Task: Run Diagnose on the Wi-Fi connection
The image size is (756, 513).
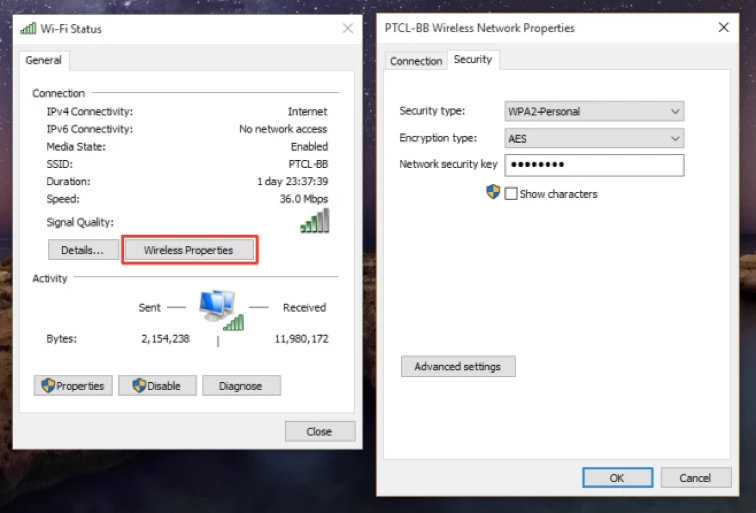Action: (241, 386)
